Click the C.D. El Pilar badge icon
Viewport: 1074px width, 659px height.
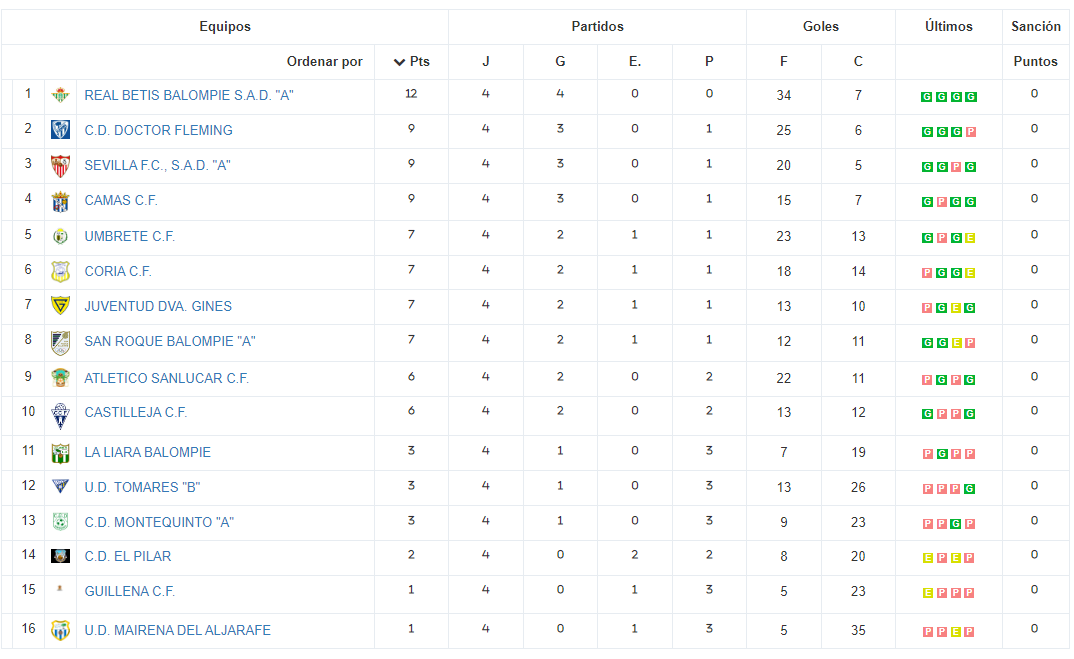(60, 556)
